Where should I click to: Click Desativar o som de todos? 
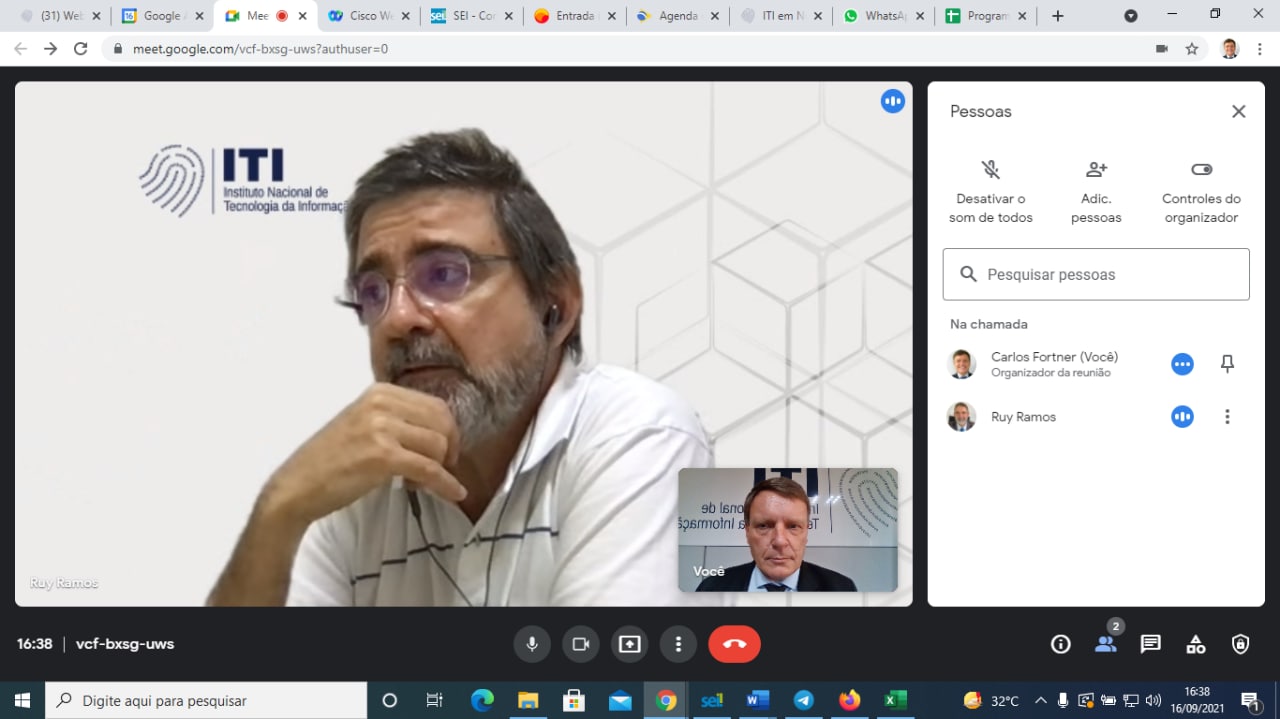click(x=990, y=192)
